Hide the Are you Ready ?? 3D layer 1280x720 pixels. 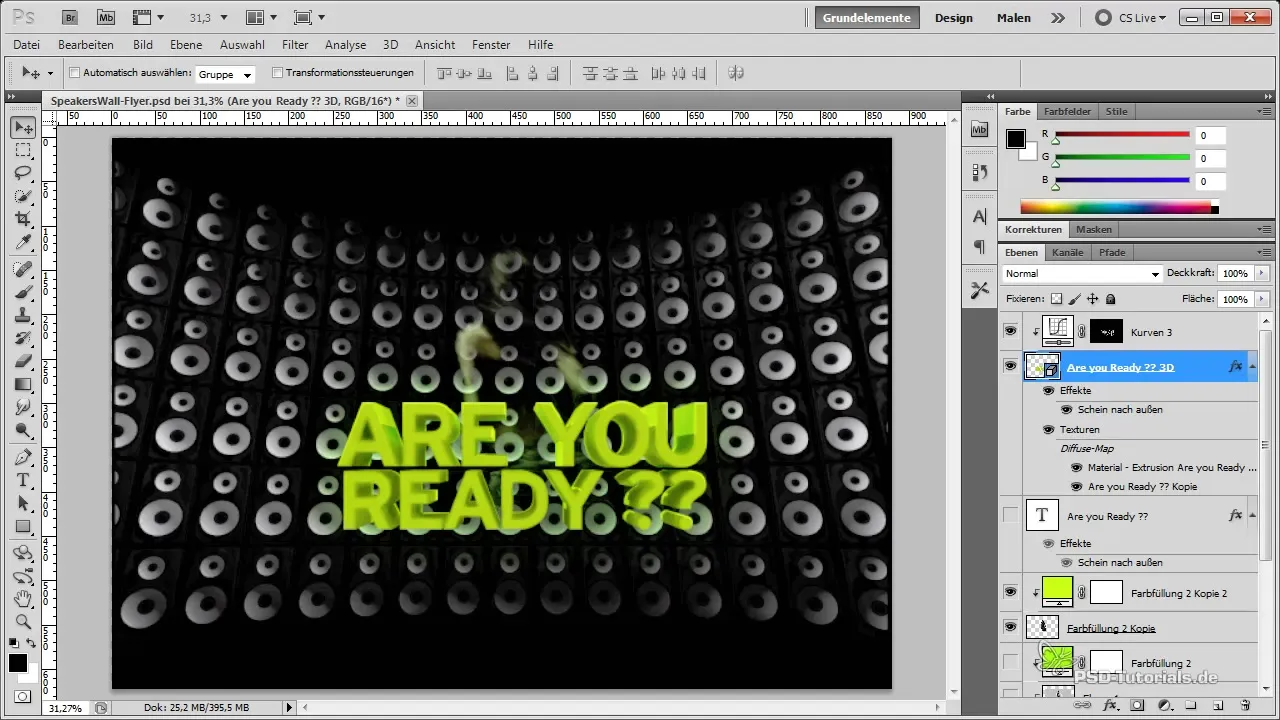point(1010,366)
